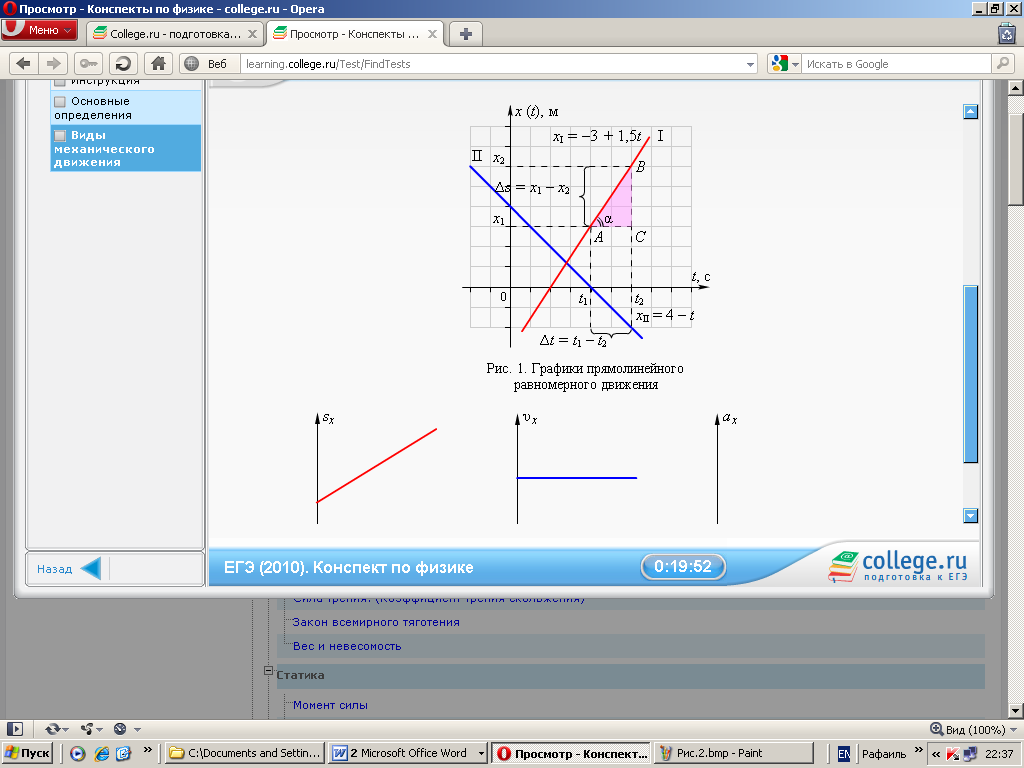Expand quick launch chevron
Image resolution: width=1024 pixels, height=768 pixels.
(x=148, y=749)
